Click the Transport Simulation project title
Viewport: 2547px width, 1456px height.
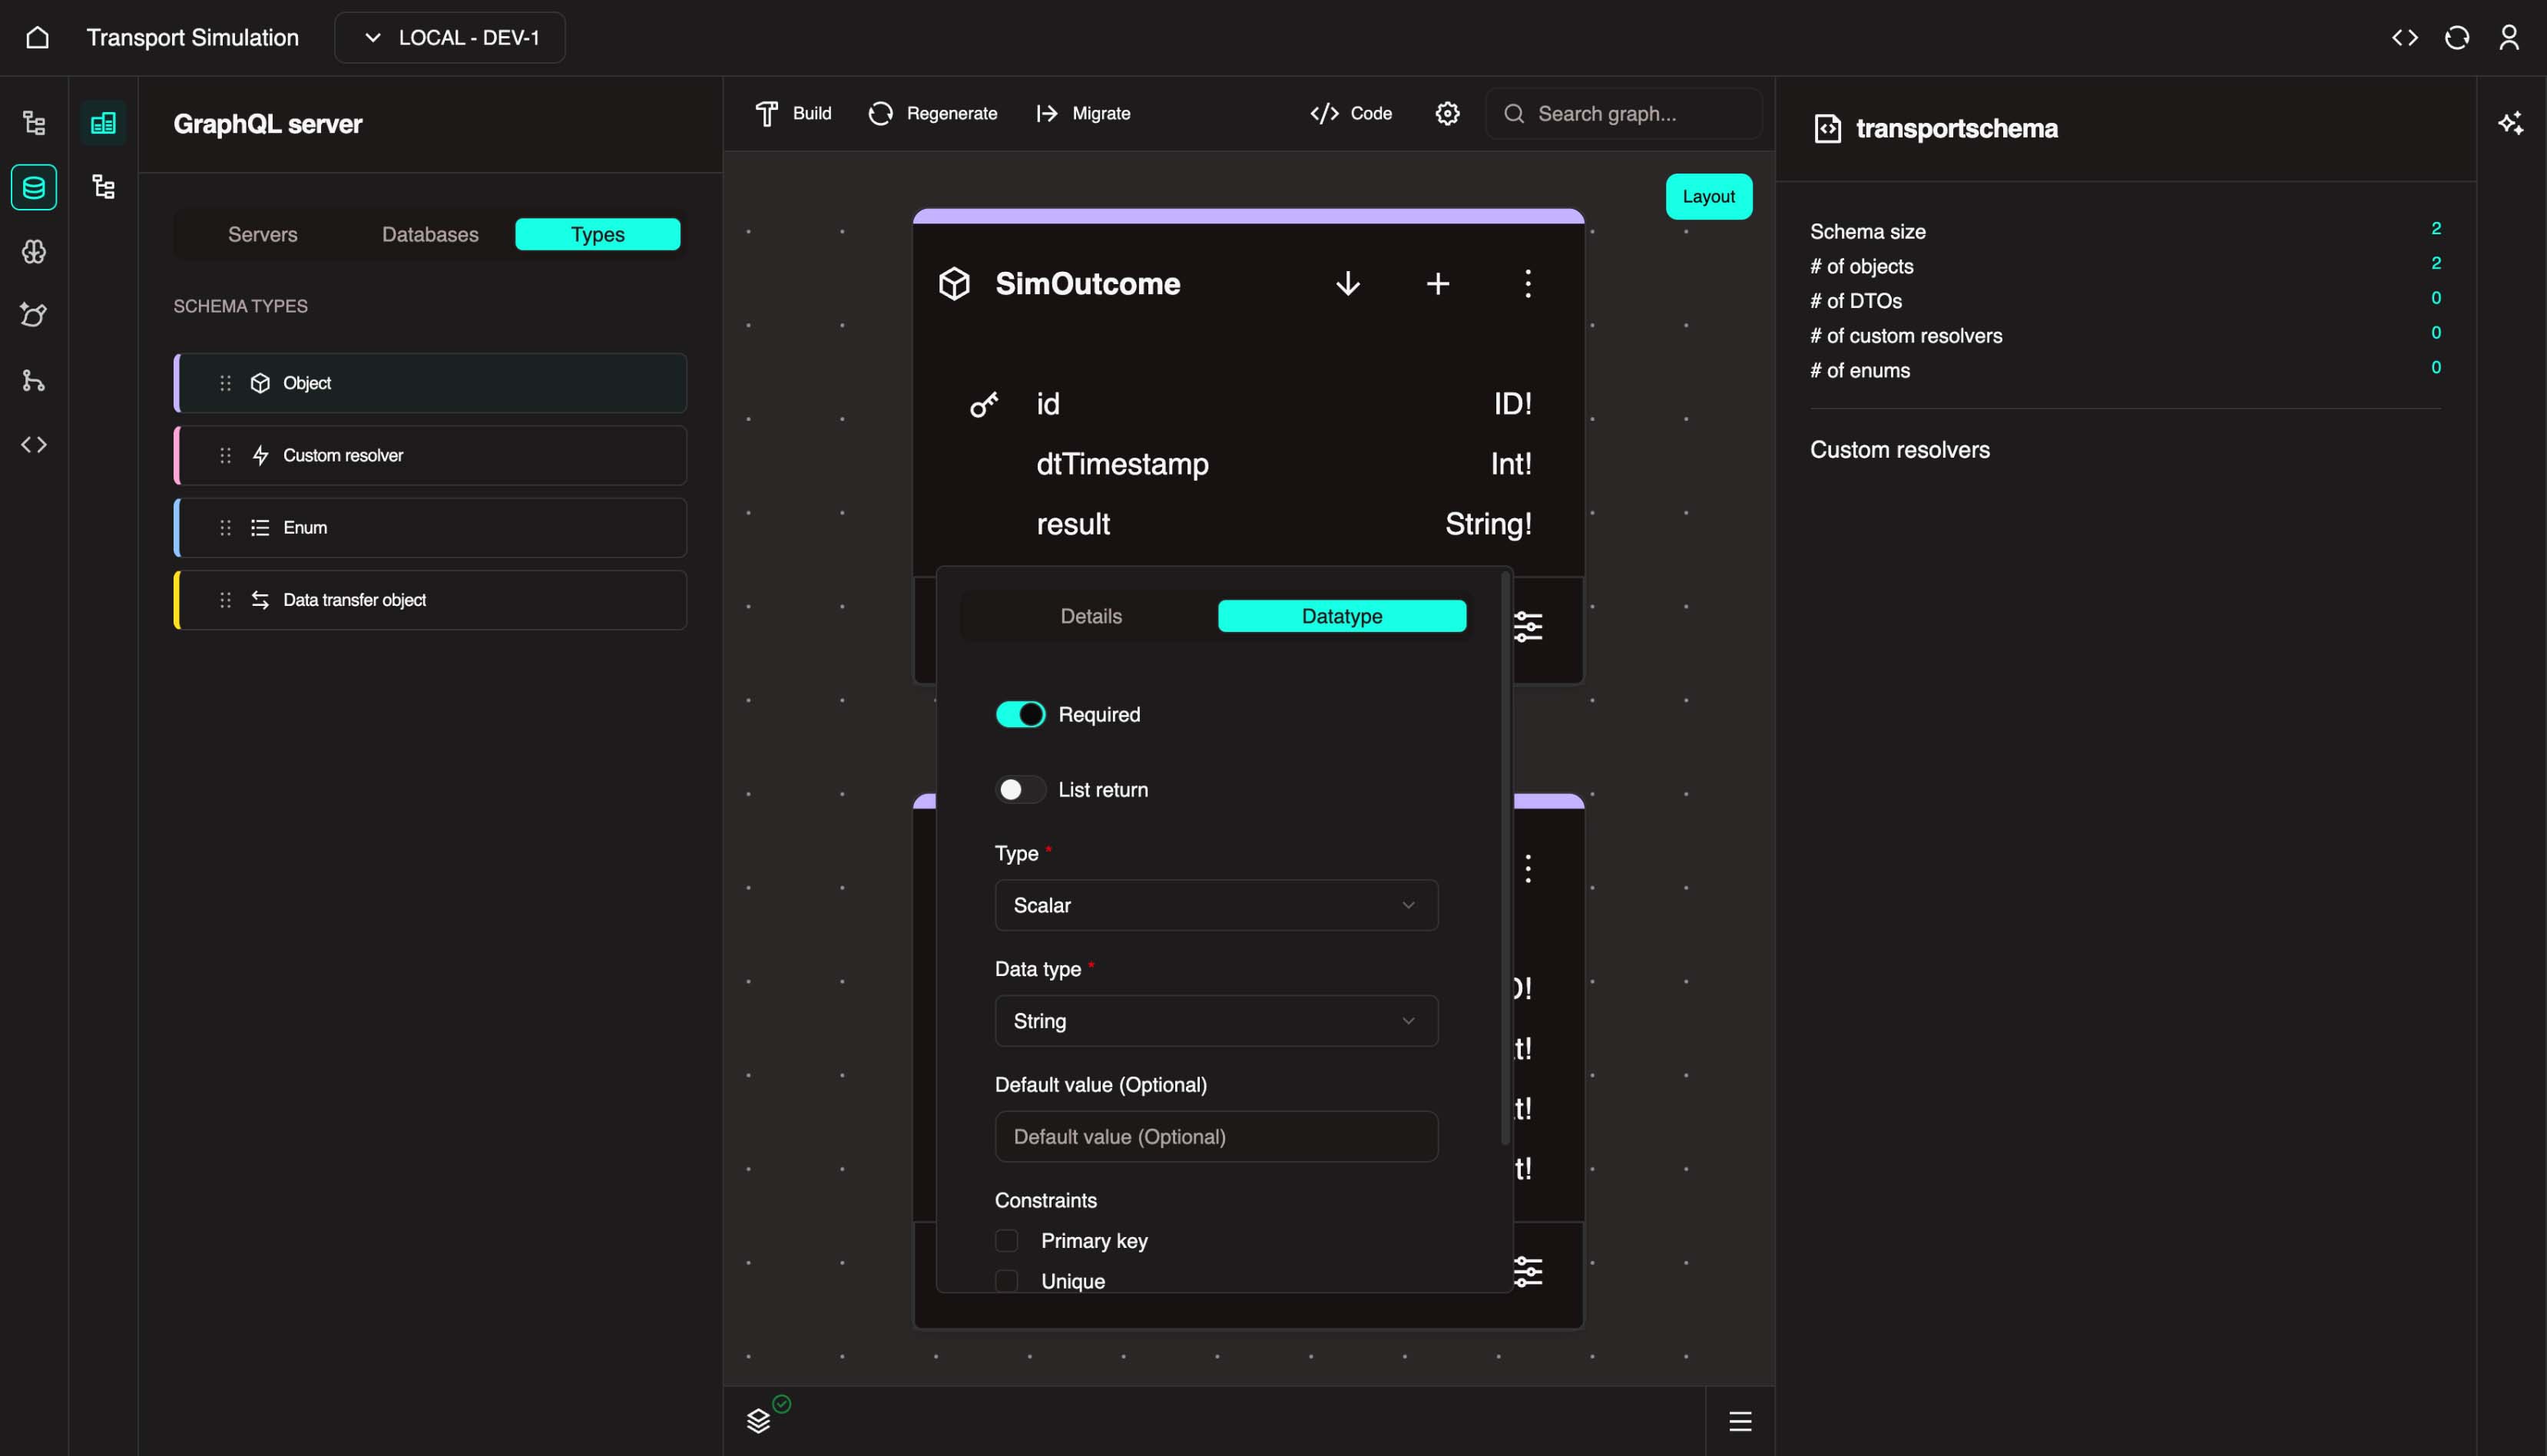point(193,38)
